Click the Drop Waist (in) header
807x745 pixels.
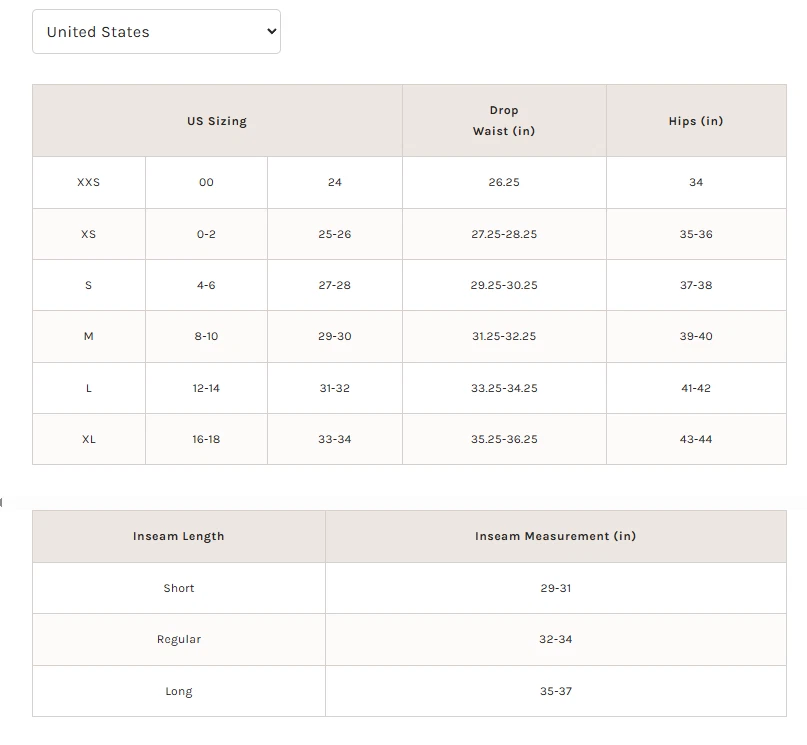click(504, 121)
